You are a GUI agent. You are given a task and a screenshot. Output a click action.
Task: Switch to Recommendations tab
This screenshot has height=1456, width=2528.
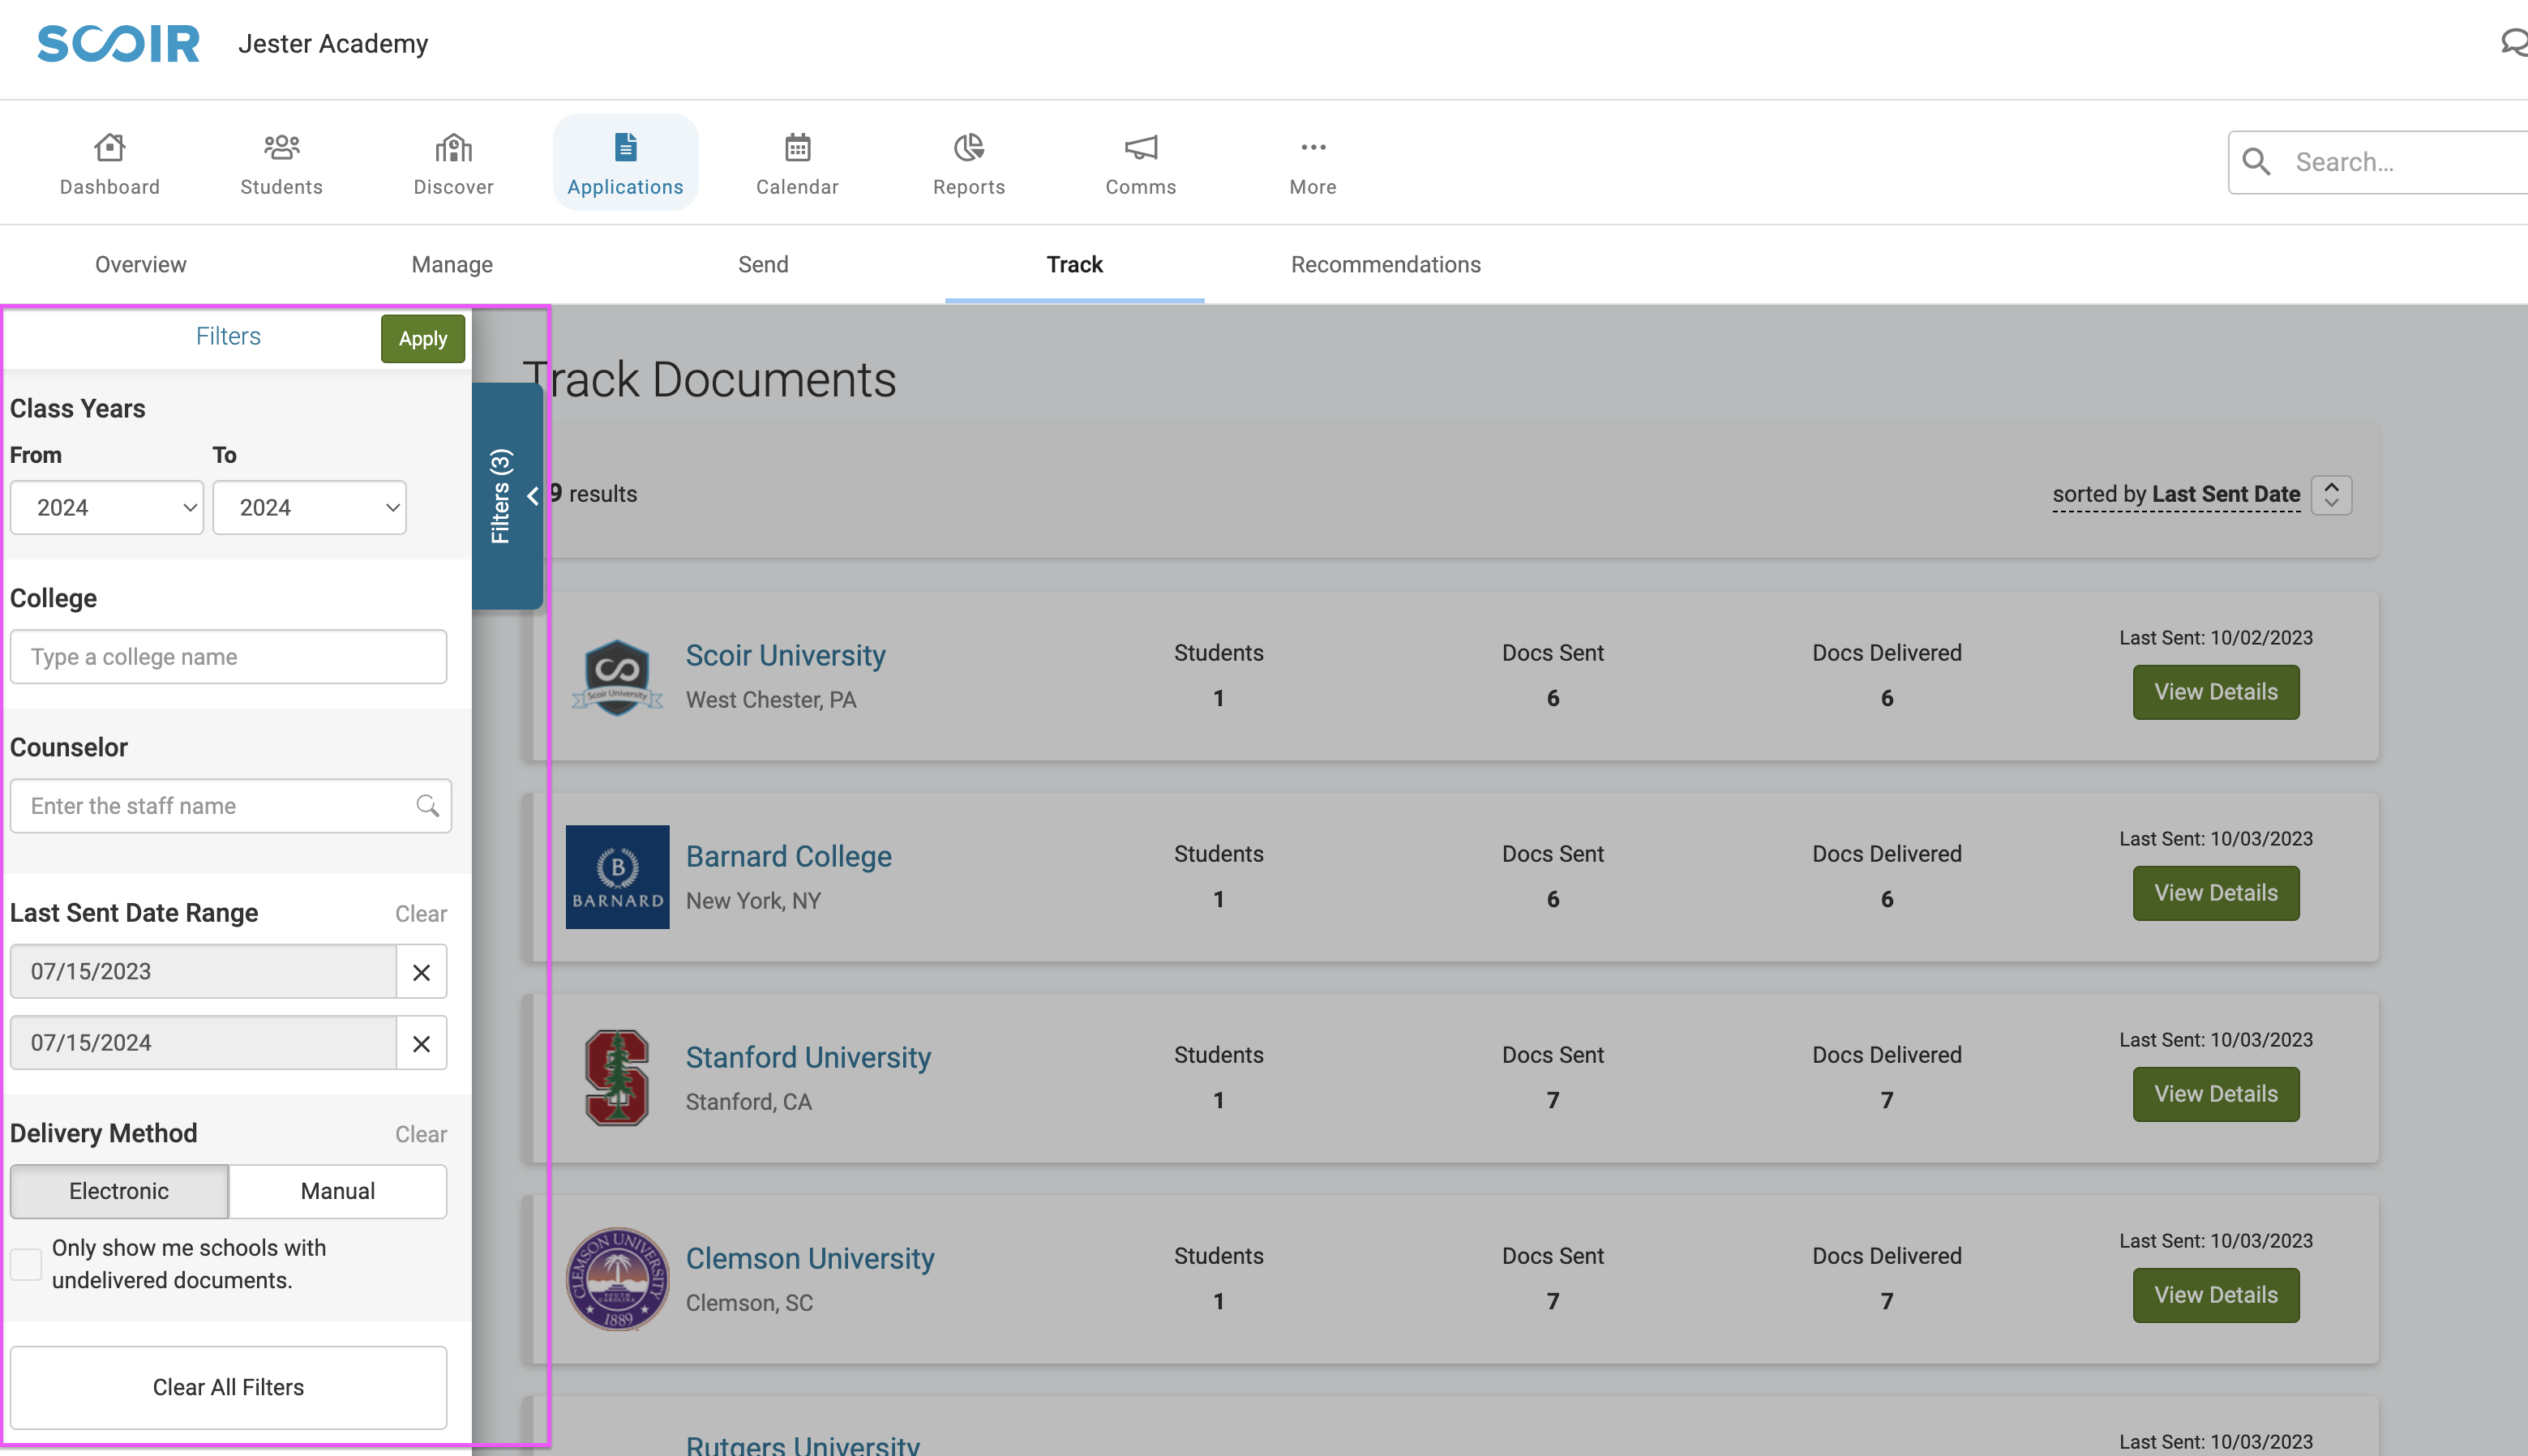pos(1385,264)
